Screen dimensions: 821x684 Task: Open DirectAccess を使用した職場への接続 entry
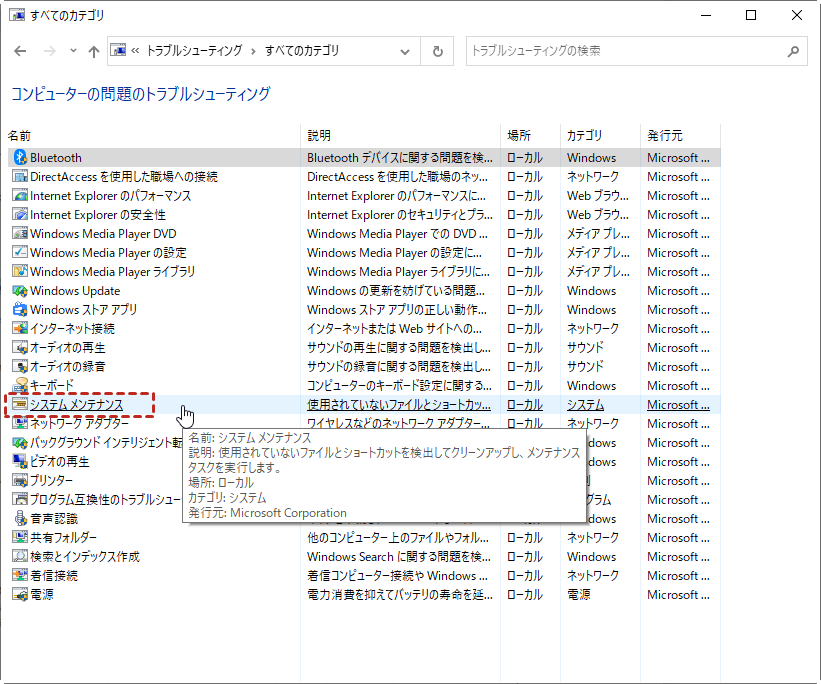point(124,176)
